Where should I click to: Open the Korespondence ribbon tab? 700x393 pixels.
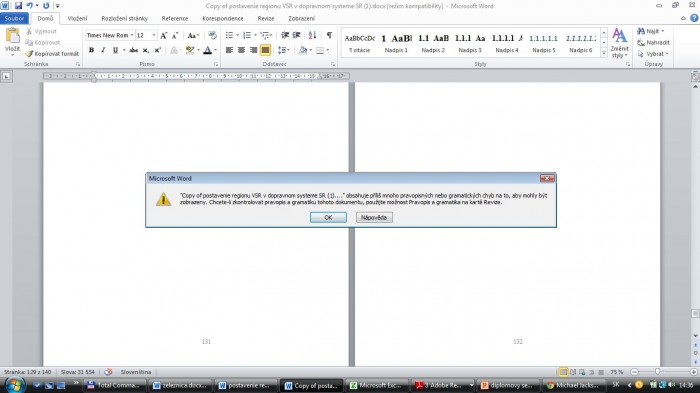pyautogui.click(x=223, y=18)
